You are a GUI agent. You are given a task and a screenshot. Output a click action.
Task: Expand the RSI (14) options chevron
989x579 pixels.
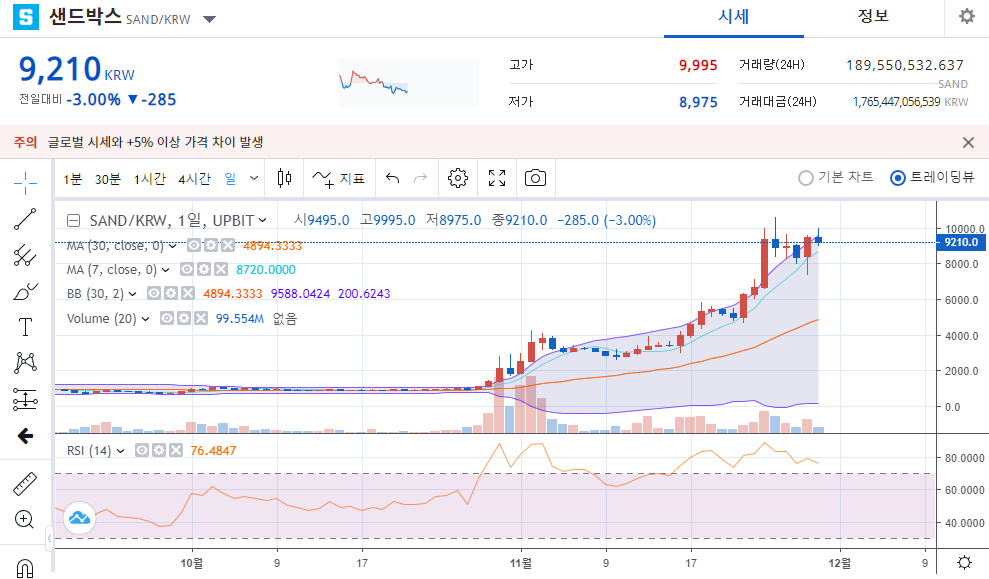pos(120,451)
